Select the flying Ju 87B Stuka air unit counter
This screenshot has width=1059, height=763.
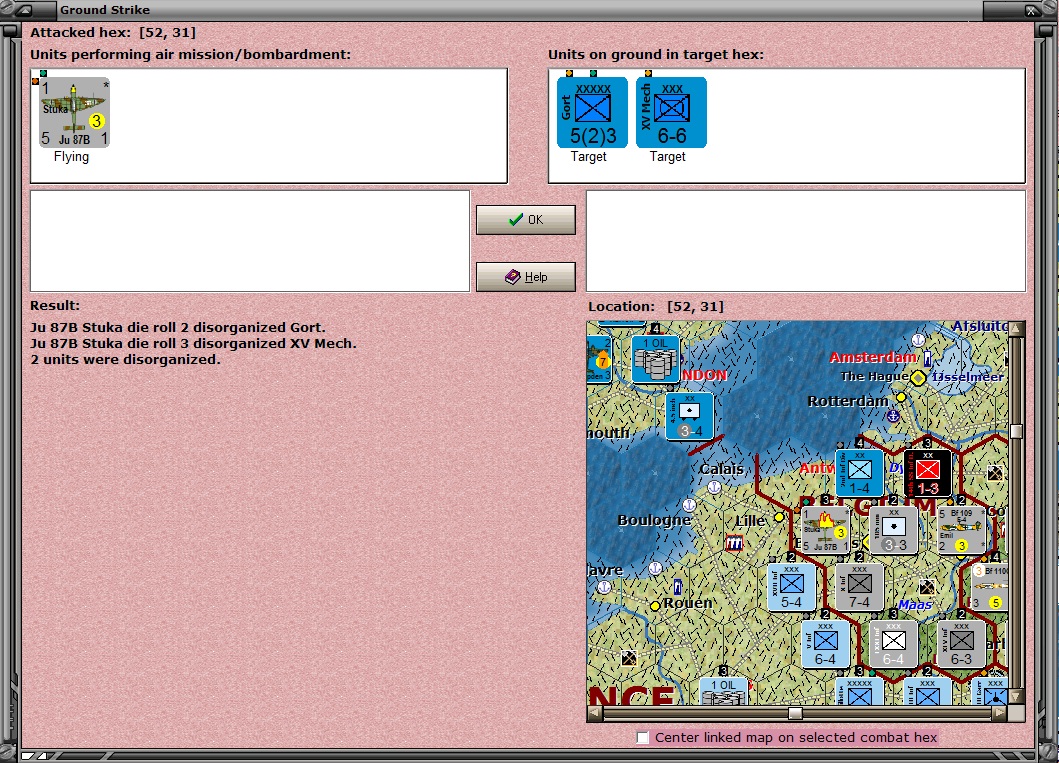(x=74, y=112)
